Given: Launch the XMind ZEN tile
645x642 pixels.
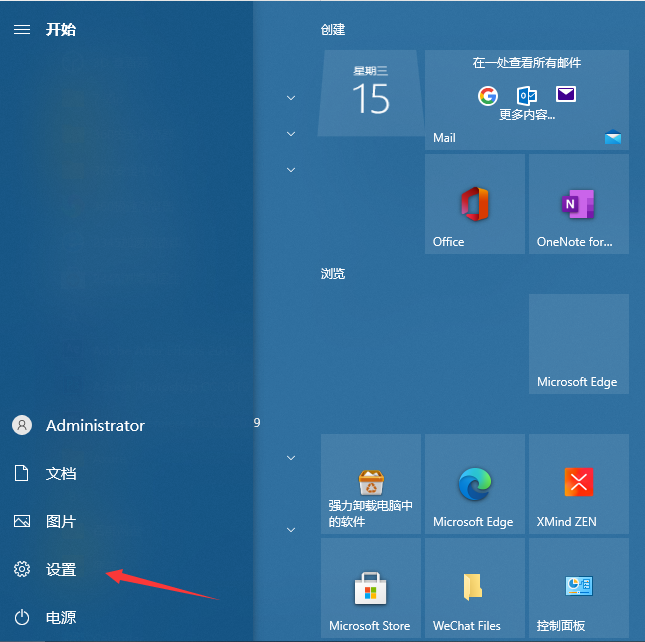Looking at the screenshot, I should (x=578, y=484).
